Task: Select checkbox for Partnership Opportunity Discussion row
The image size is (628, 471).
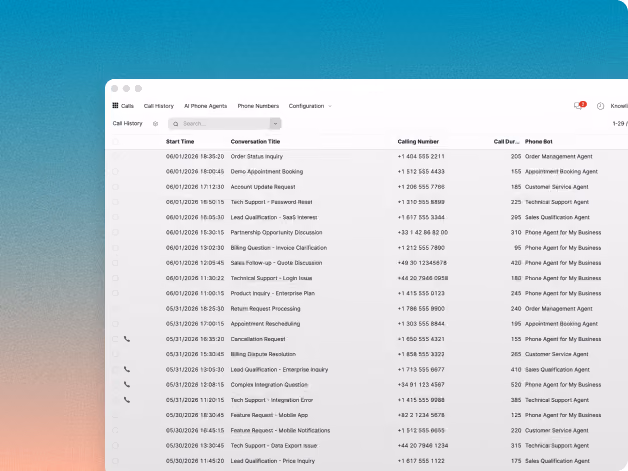Action: (115, 232)
